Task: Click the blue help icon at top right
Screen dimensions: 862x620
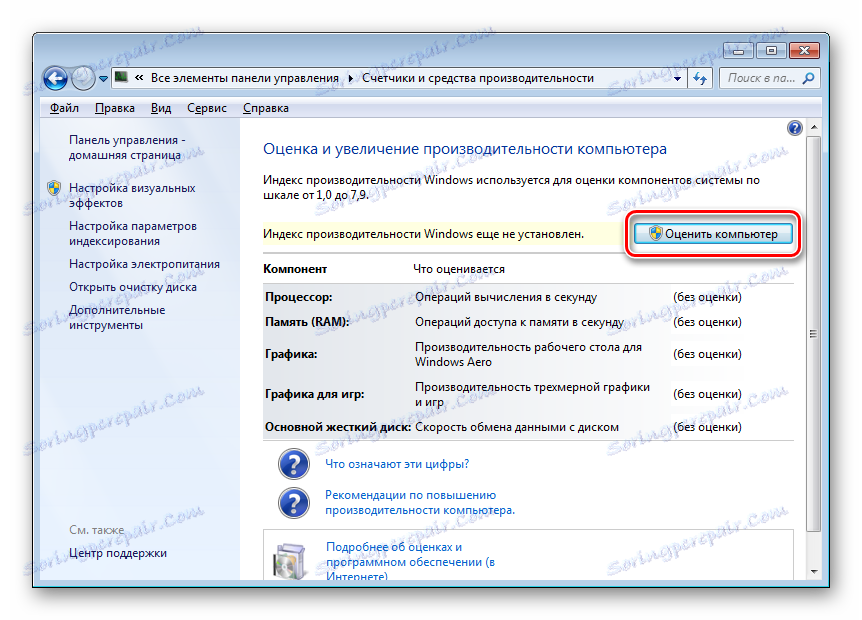Action: [794, 128]
